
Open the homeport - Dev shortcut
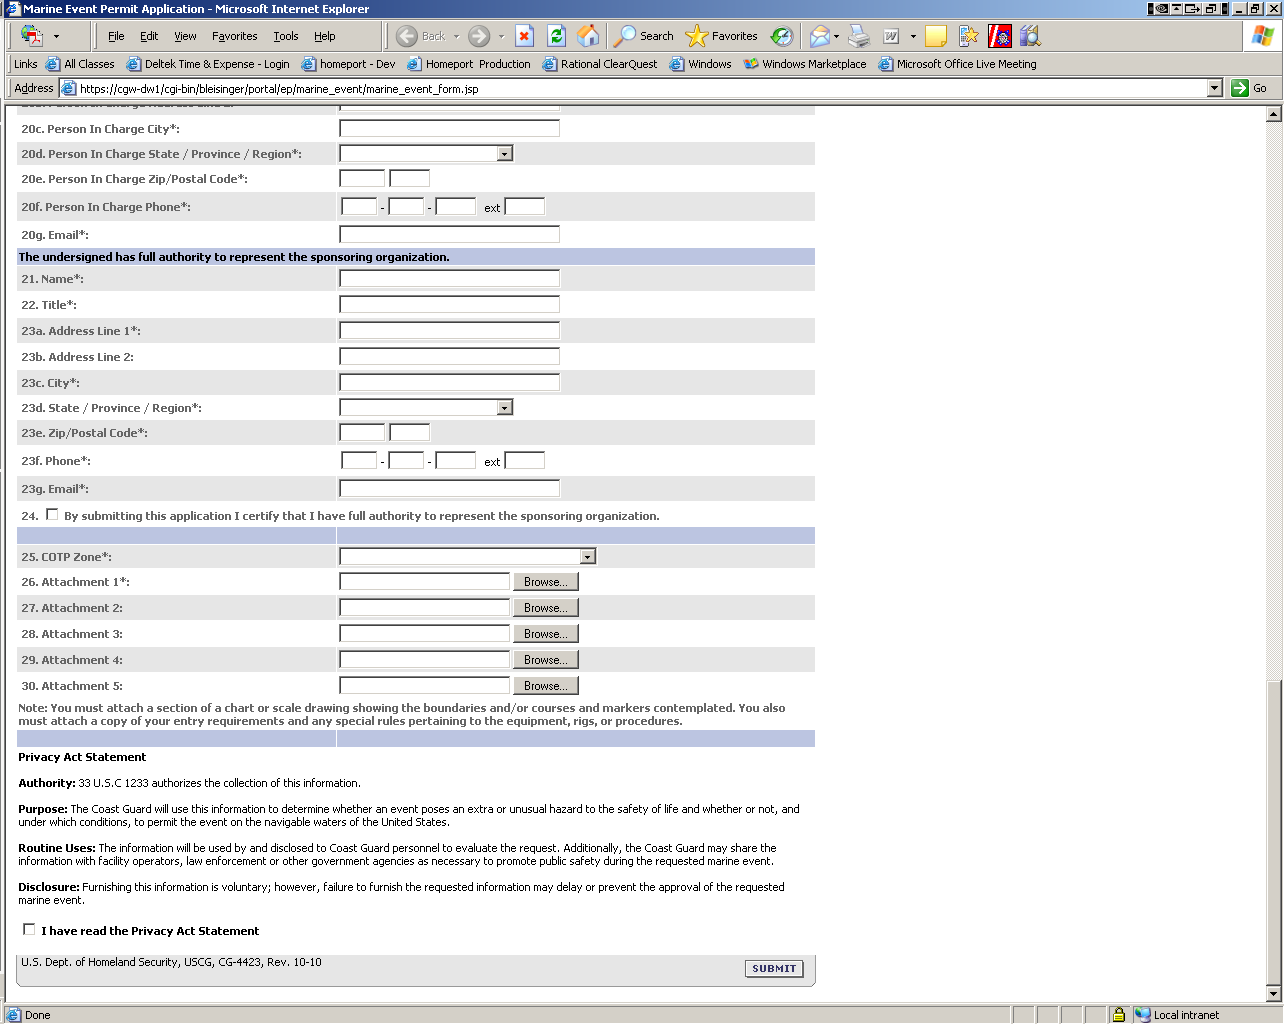[348, 64]
